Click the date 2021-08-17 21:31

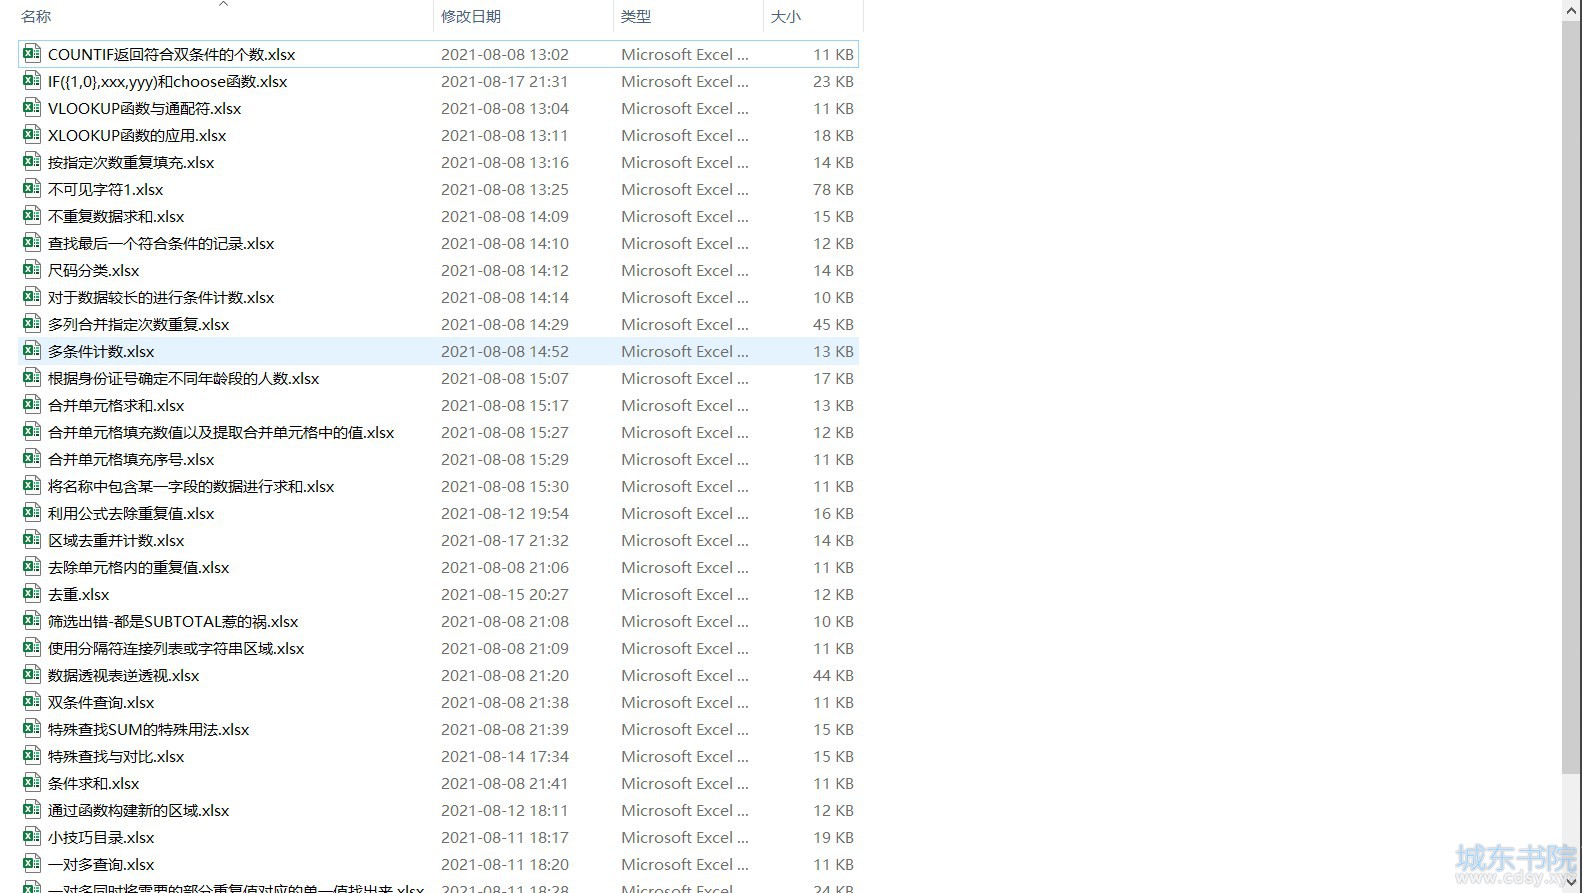[x=505, y=81]
